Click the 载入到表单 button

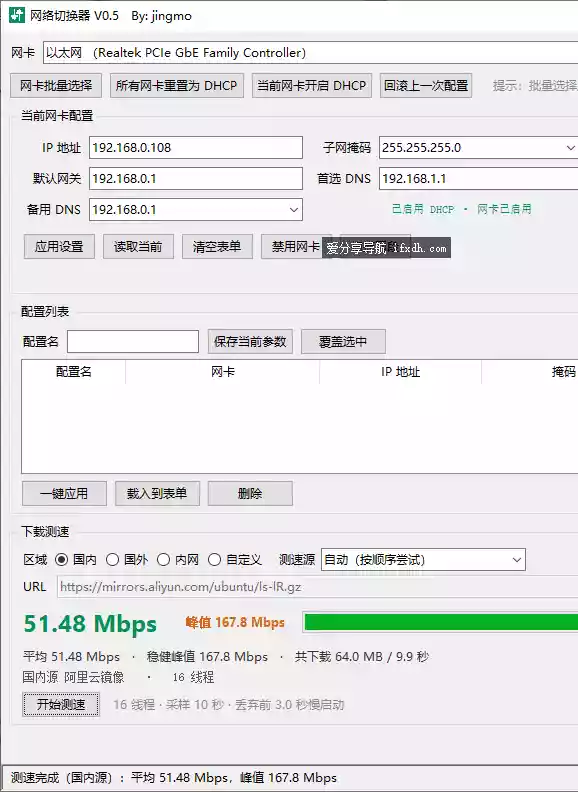pyautogui.click(x=157, y=493)
